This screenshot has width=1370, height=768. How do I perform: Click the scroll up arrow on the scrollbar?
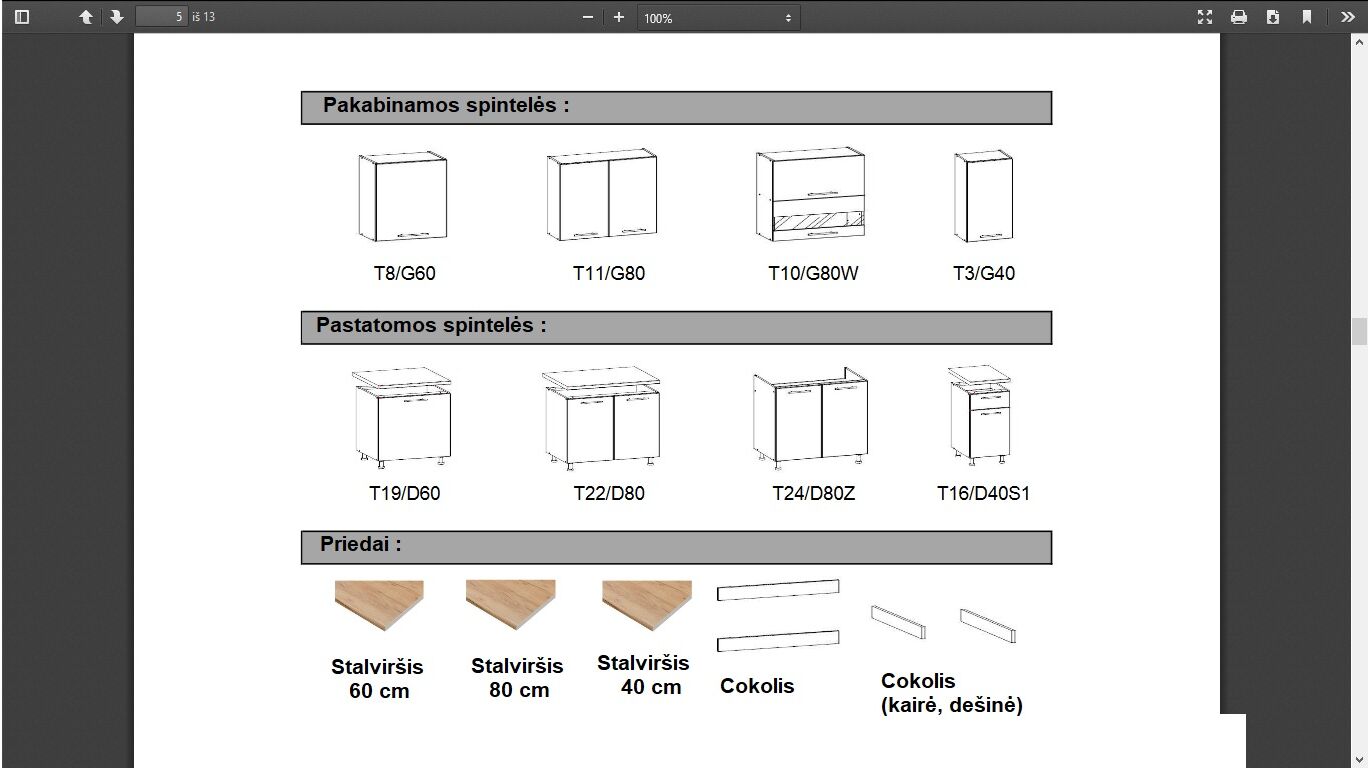[1359, 42]
